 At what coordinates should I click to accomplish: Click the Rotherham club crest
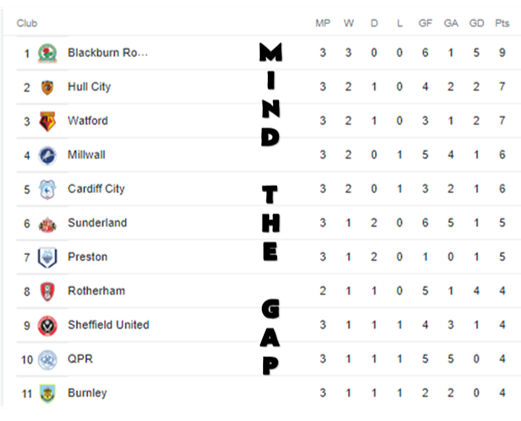47,292
